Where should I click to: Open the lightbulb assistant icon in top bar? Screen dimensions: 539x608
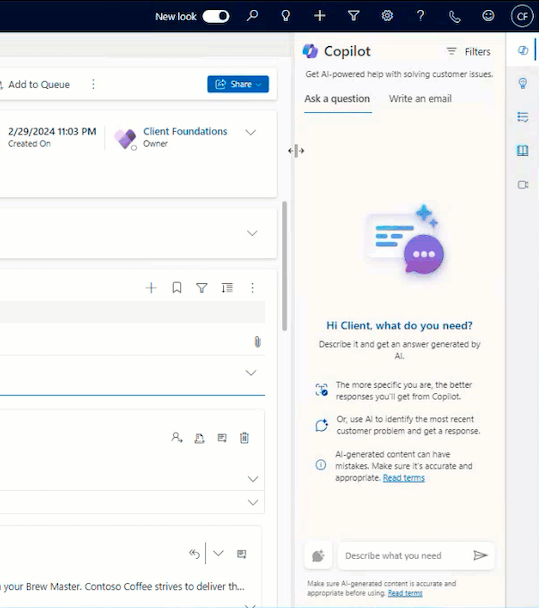pyautogui.click(x=286, y=16)
